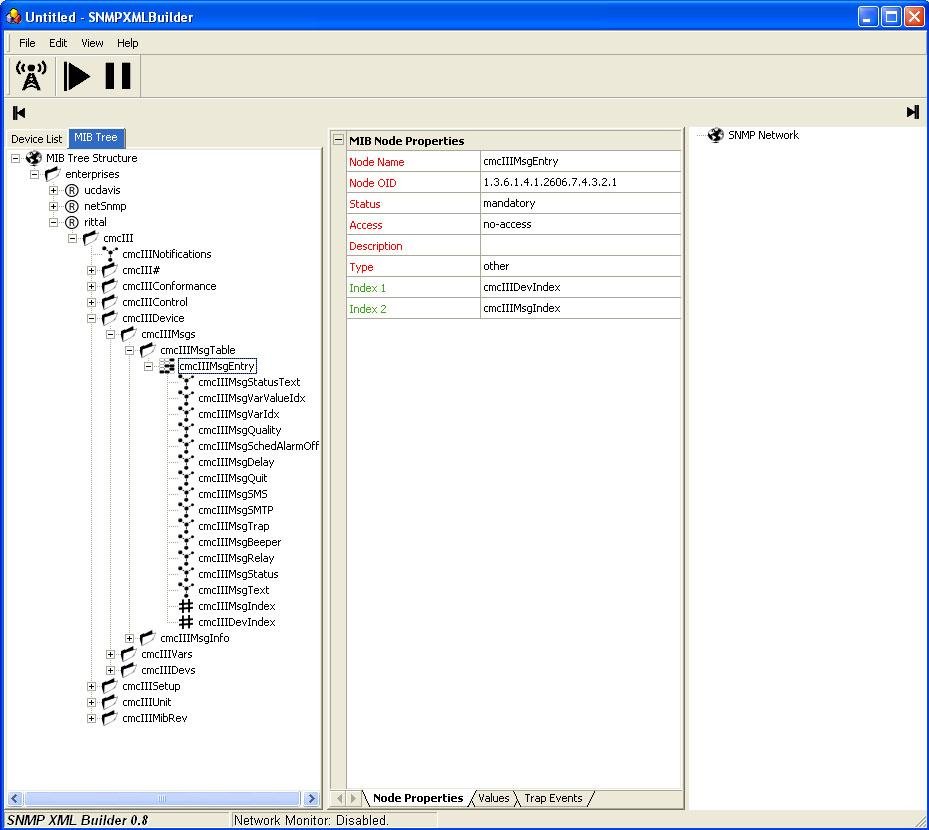The height and width of the screenshot is (830, 929).
Task: Expand the cmcIIISetup tree node
Action: 92,686
